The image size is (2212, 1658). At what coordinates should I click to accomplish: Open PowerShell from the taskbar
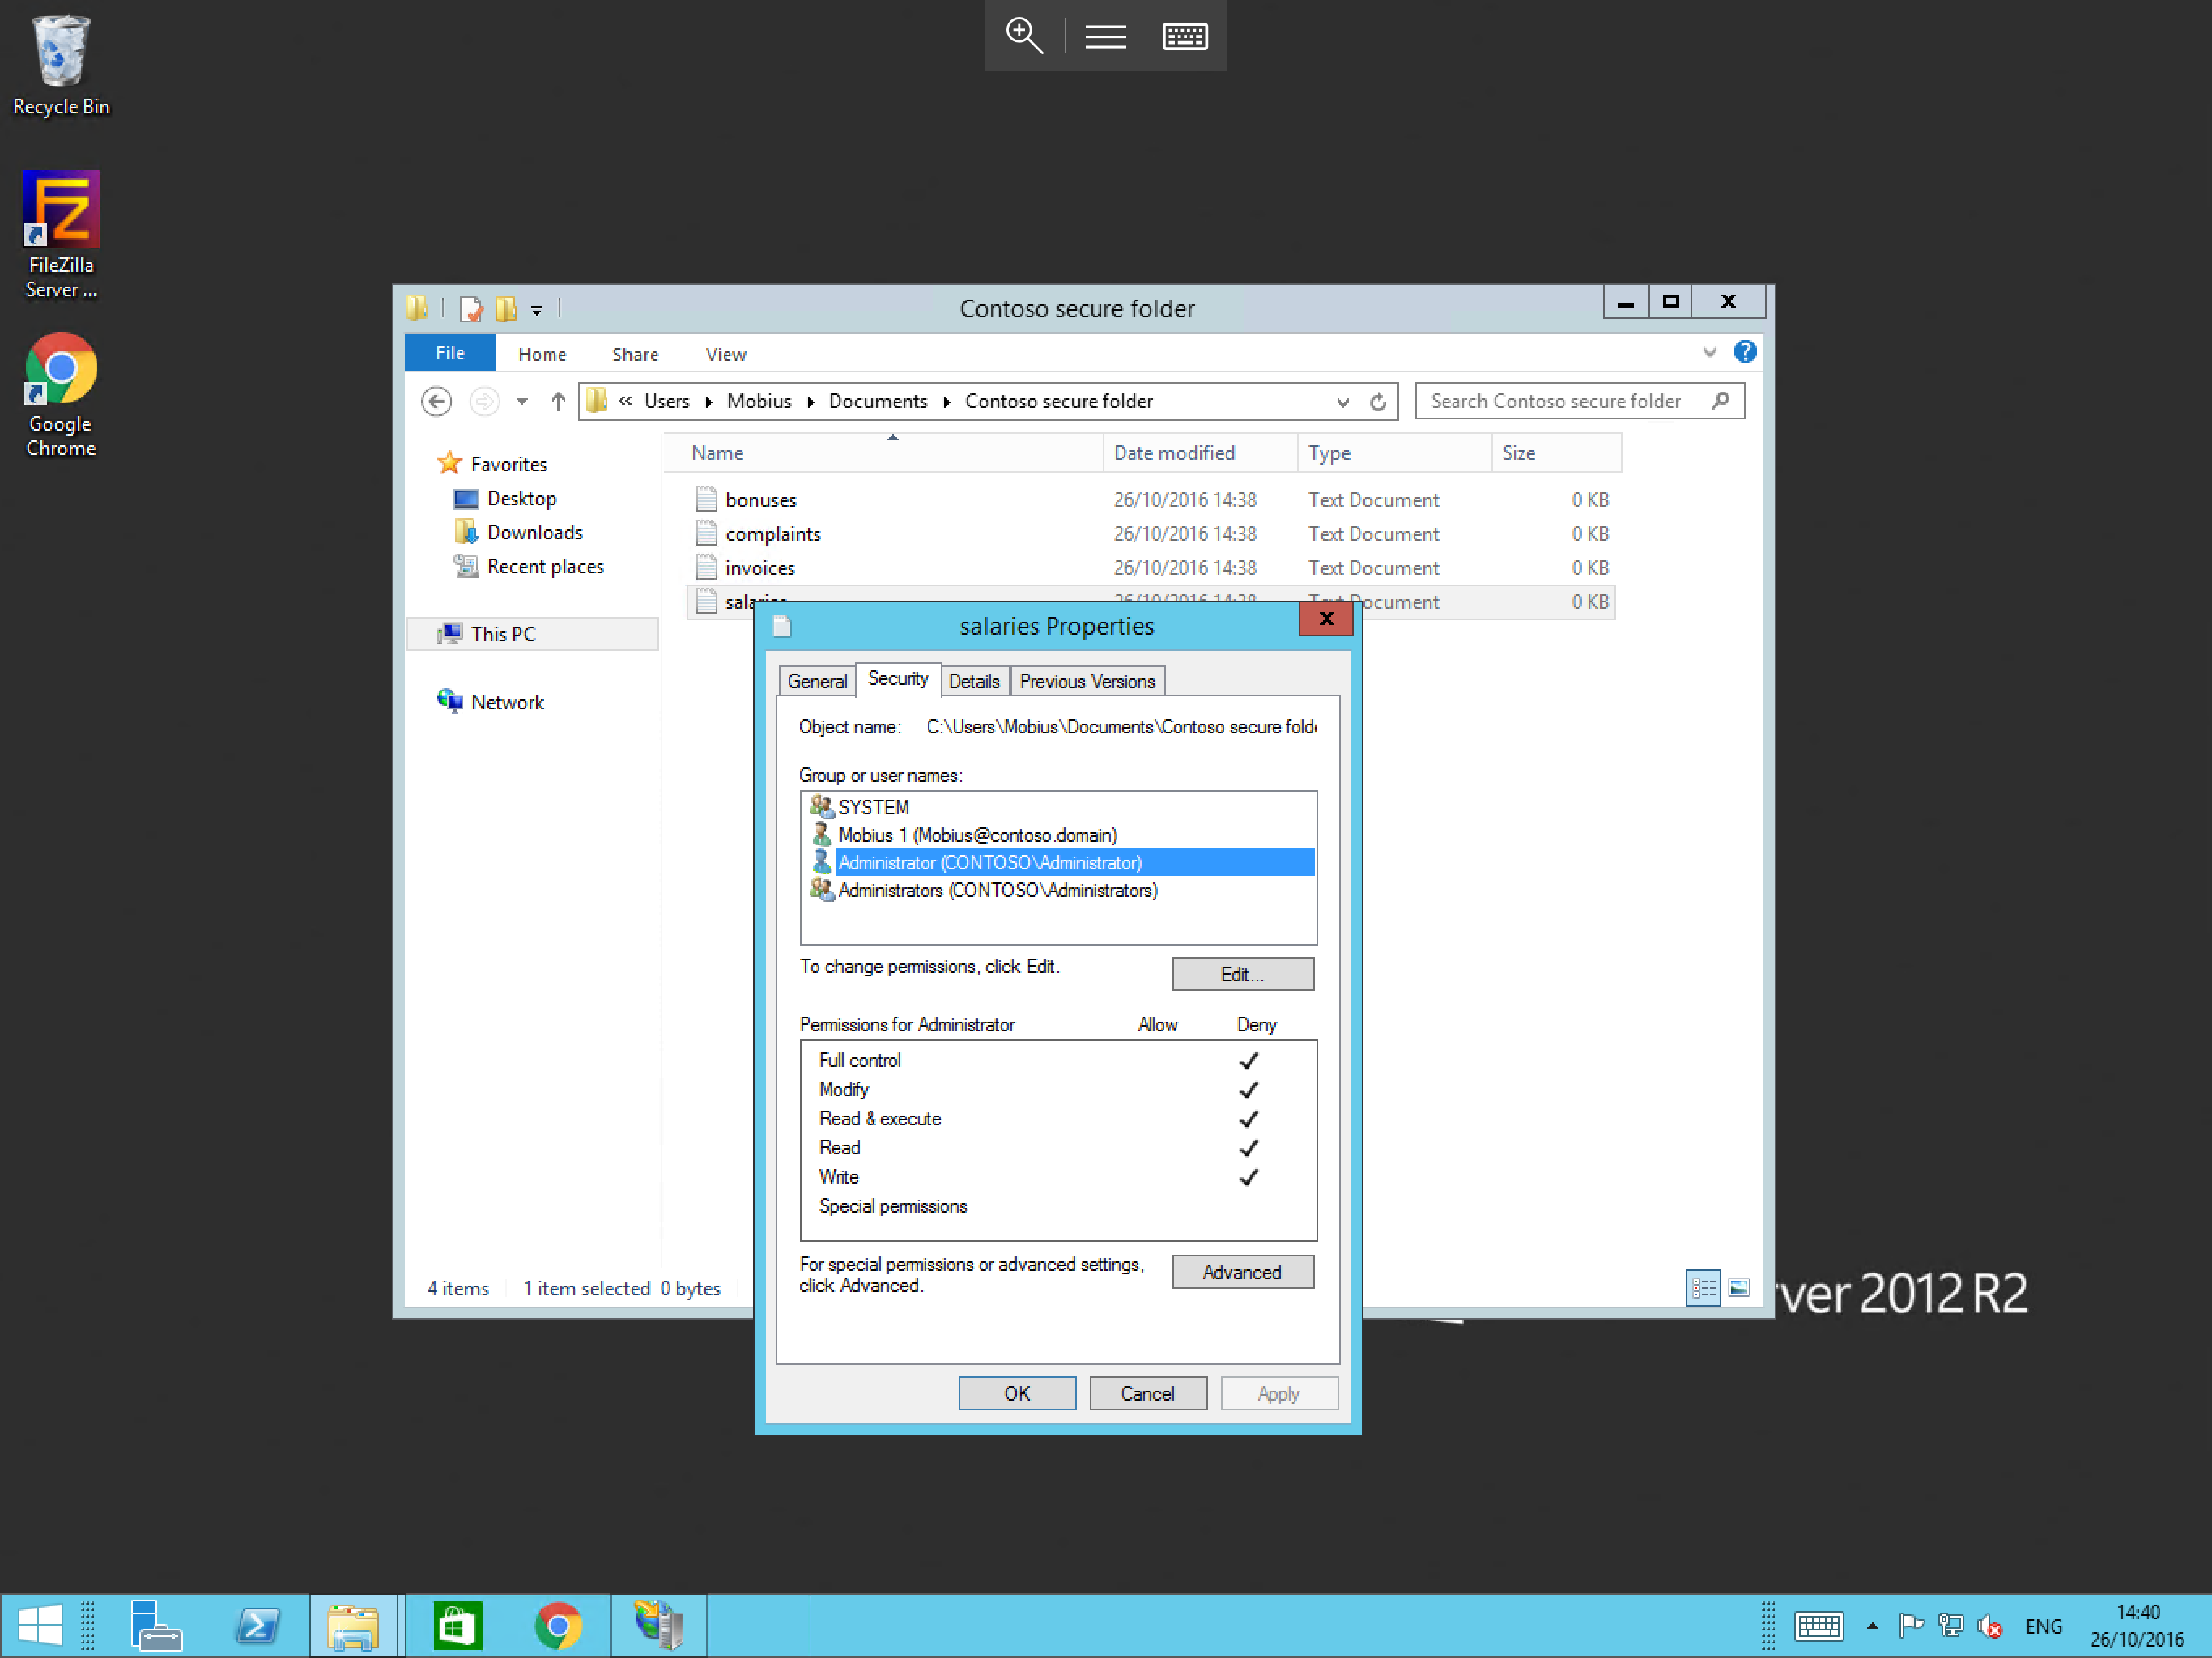257,1625
